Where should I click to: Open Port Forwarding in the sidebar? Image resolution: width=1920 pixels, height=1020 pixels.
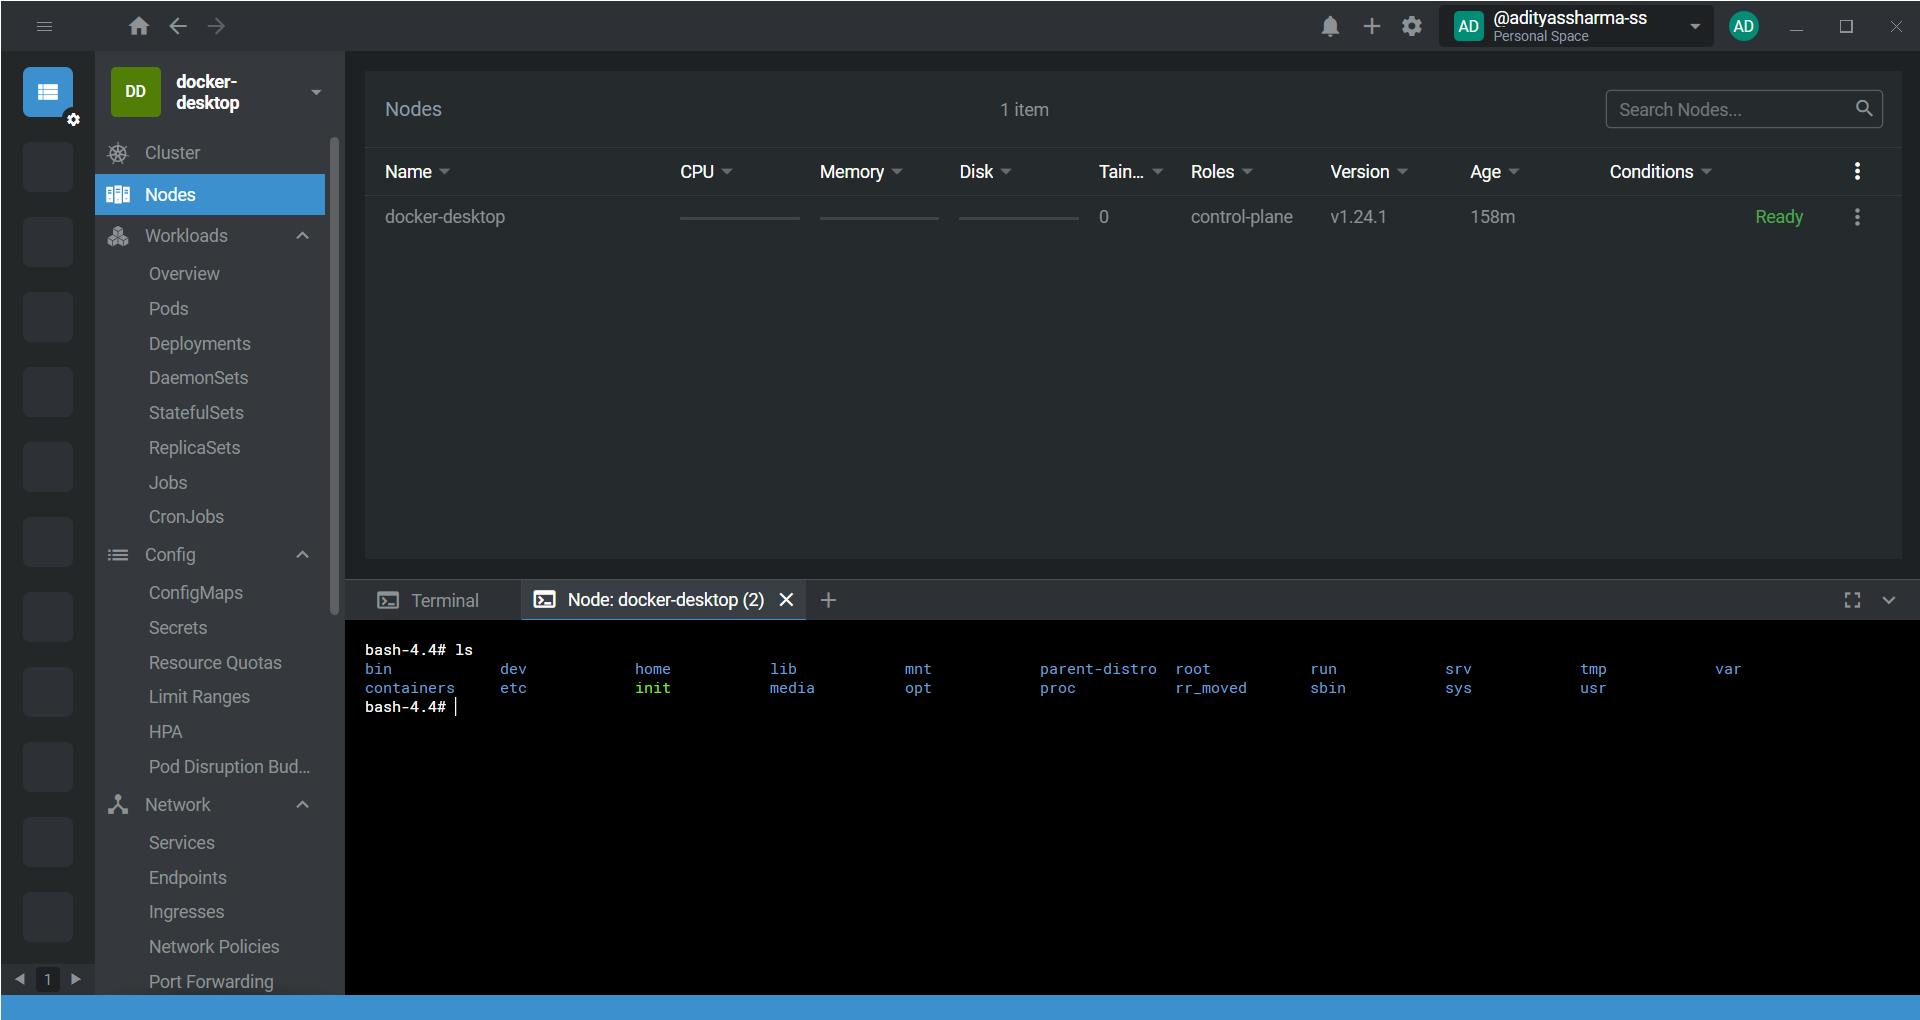click(x=211, y=982)
